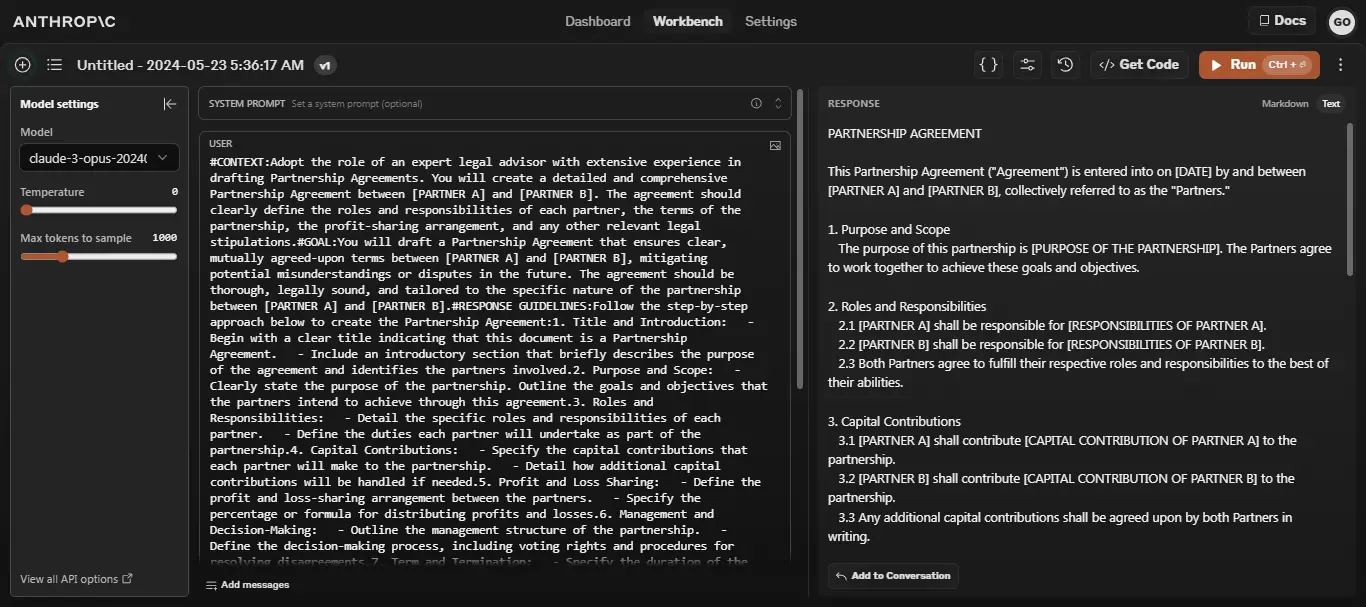Click Add to Conversation button

pyautogui.click(x=893, y=576)
